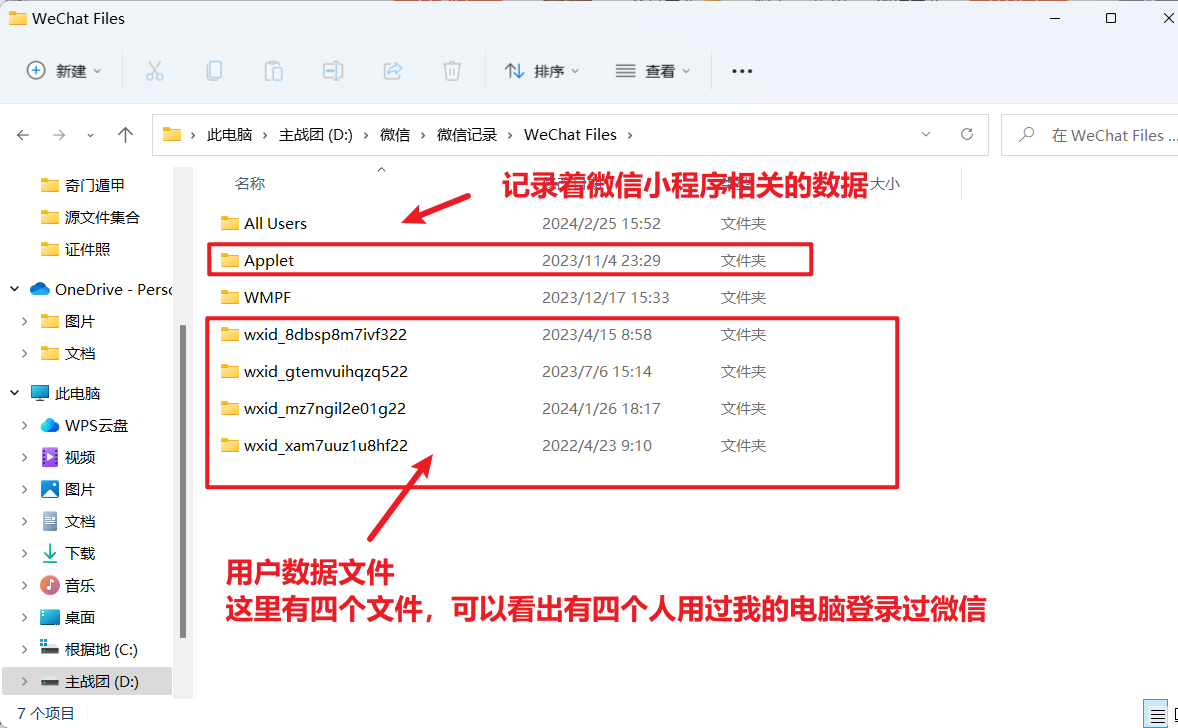Viewport: 1178px width, 728px height.
Task: Open the 查看 view dropdown
Action: (x=652, y=71)
